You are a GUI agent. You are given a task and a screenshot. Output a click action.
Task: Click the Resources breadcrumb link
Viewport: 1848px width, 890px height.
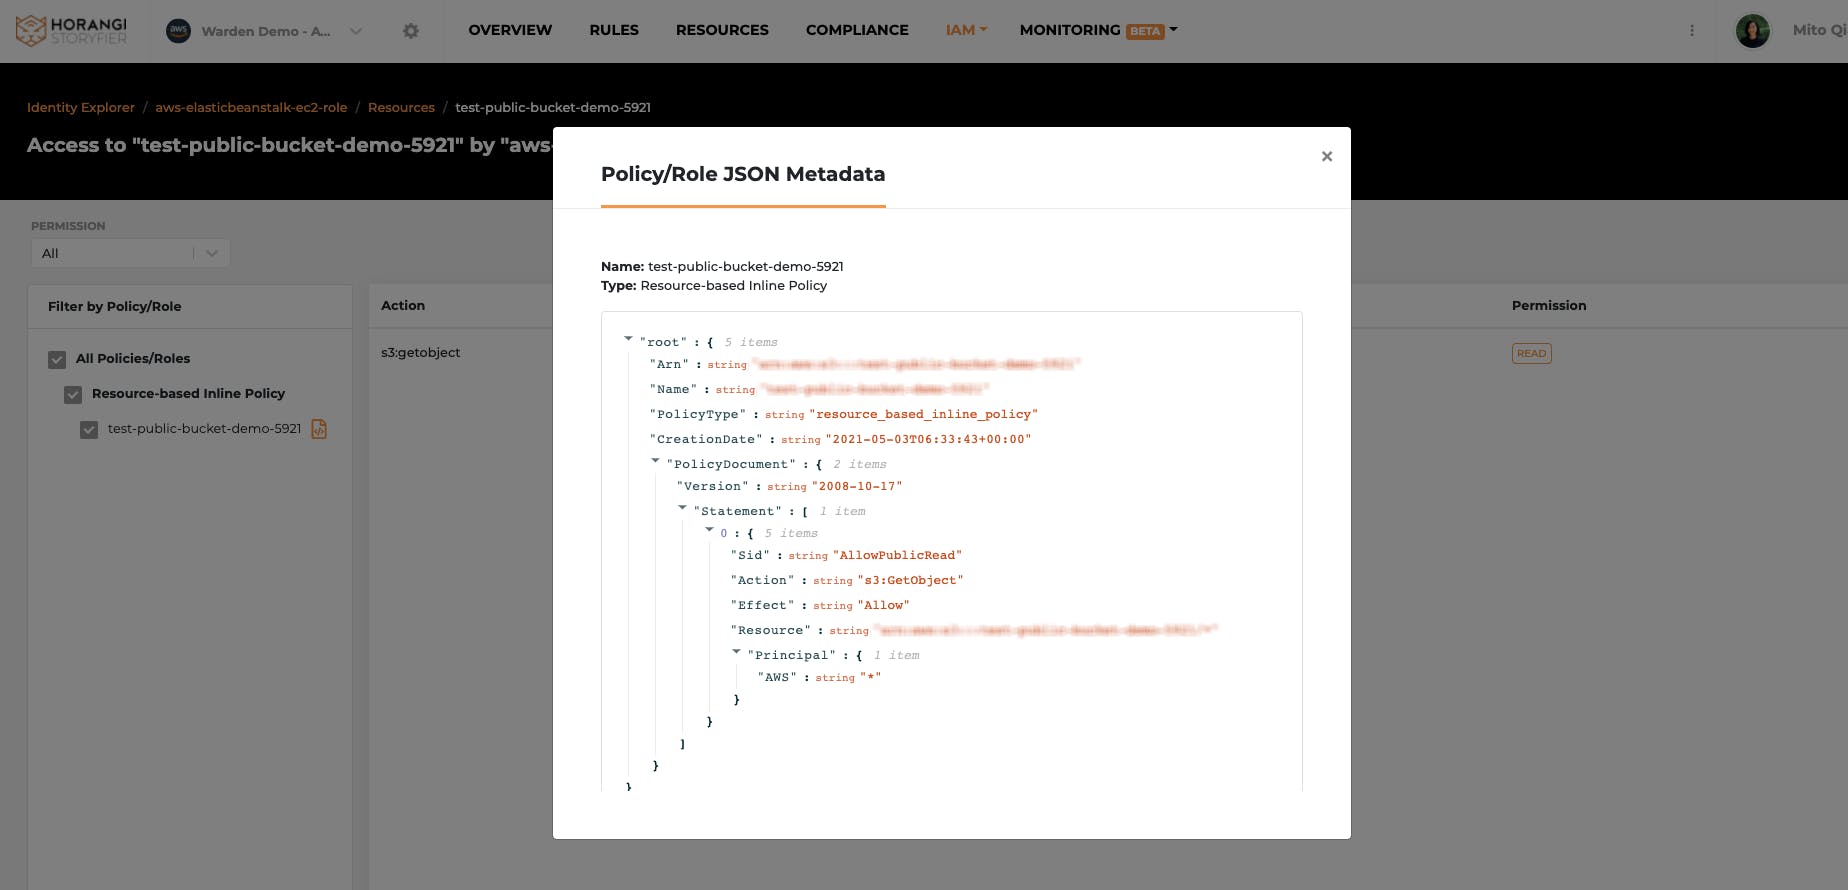tap(401, 107)
